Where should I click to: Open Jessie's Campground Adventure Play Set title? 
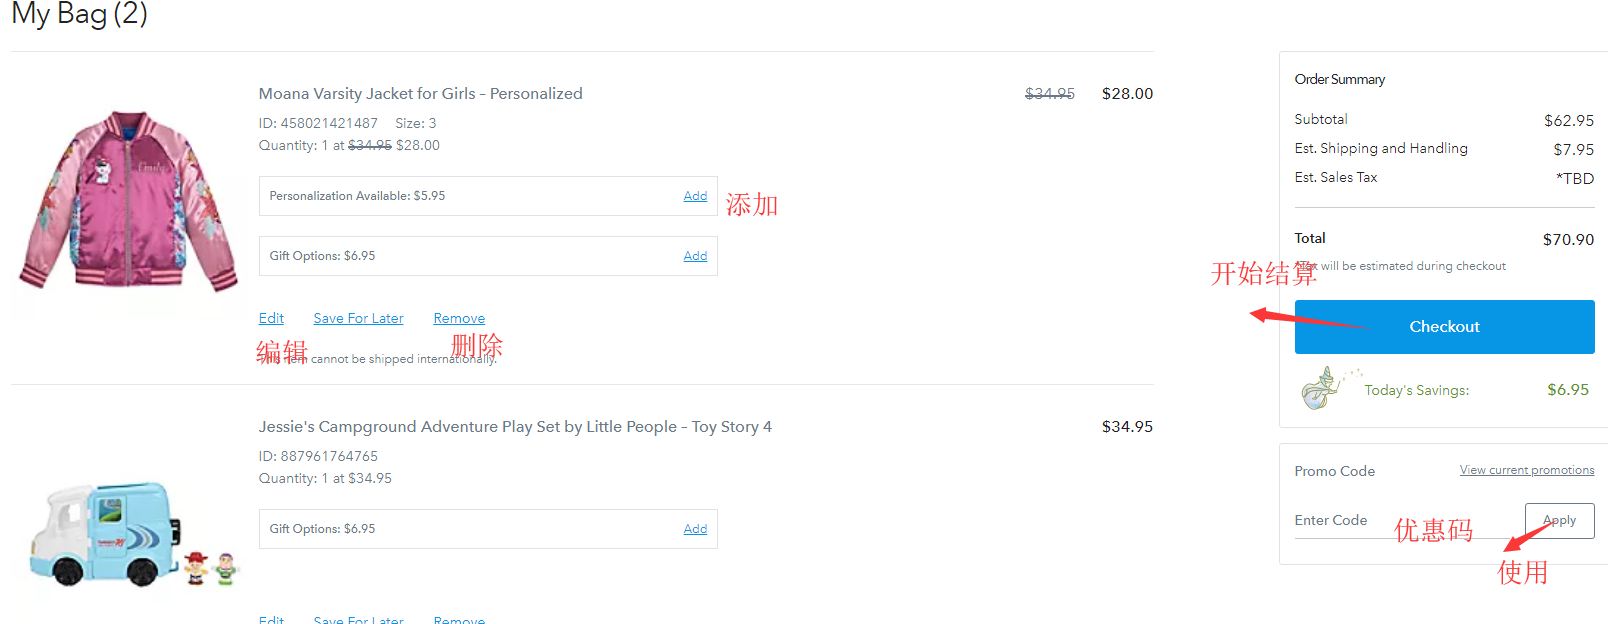pos(515,427)
